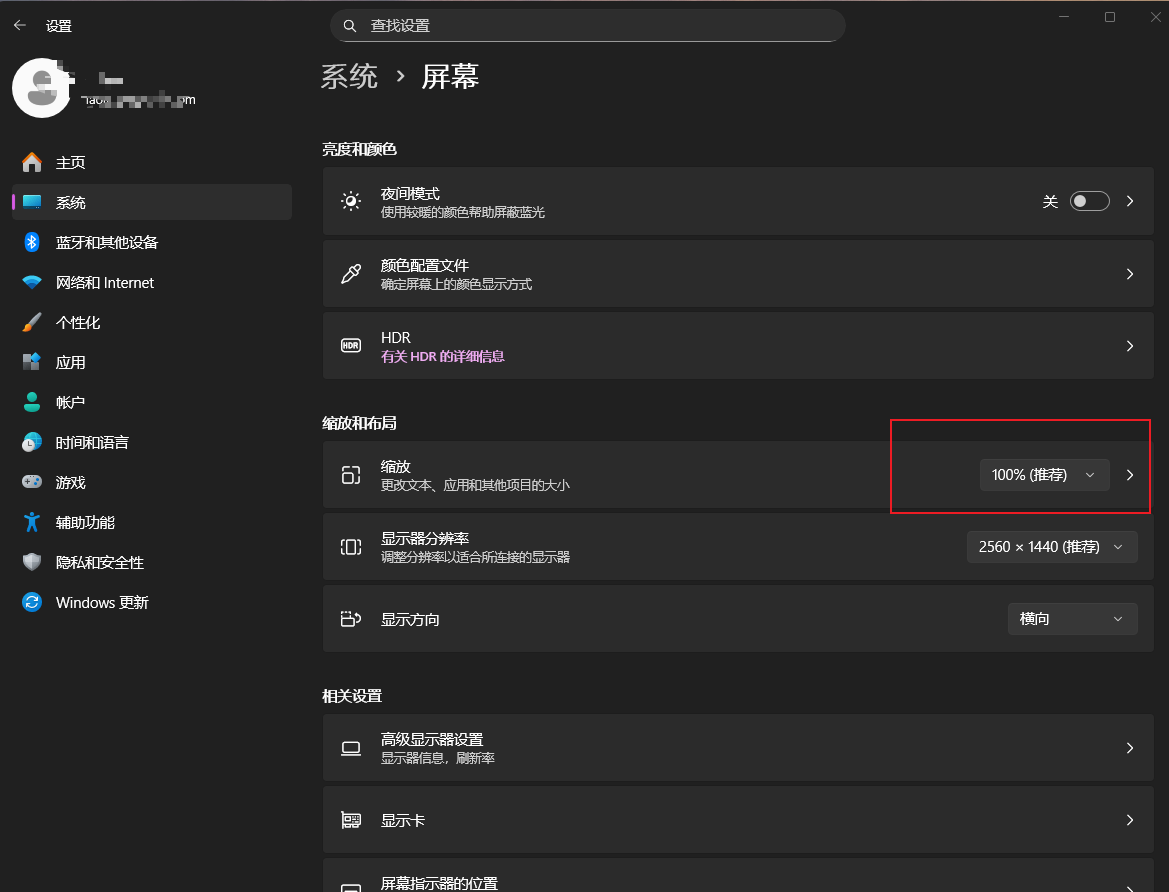The image size is (1169, 892).
Task: Click the 系统 breadcrumb in the header
Action: tap(349, 77)
